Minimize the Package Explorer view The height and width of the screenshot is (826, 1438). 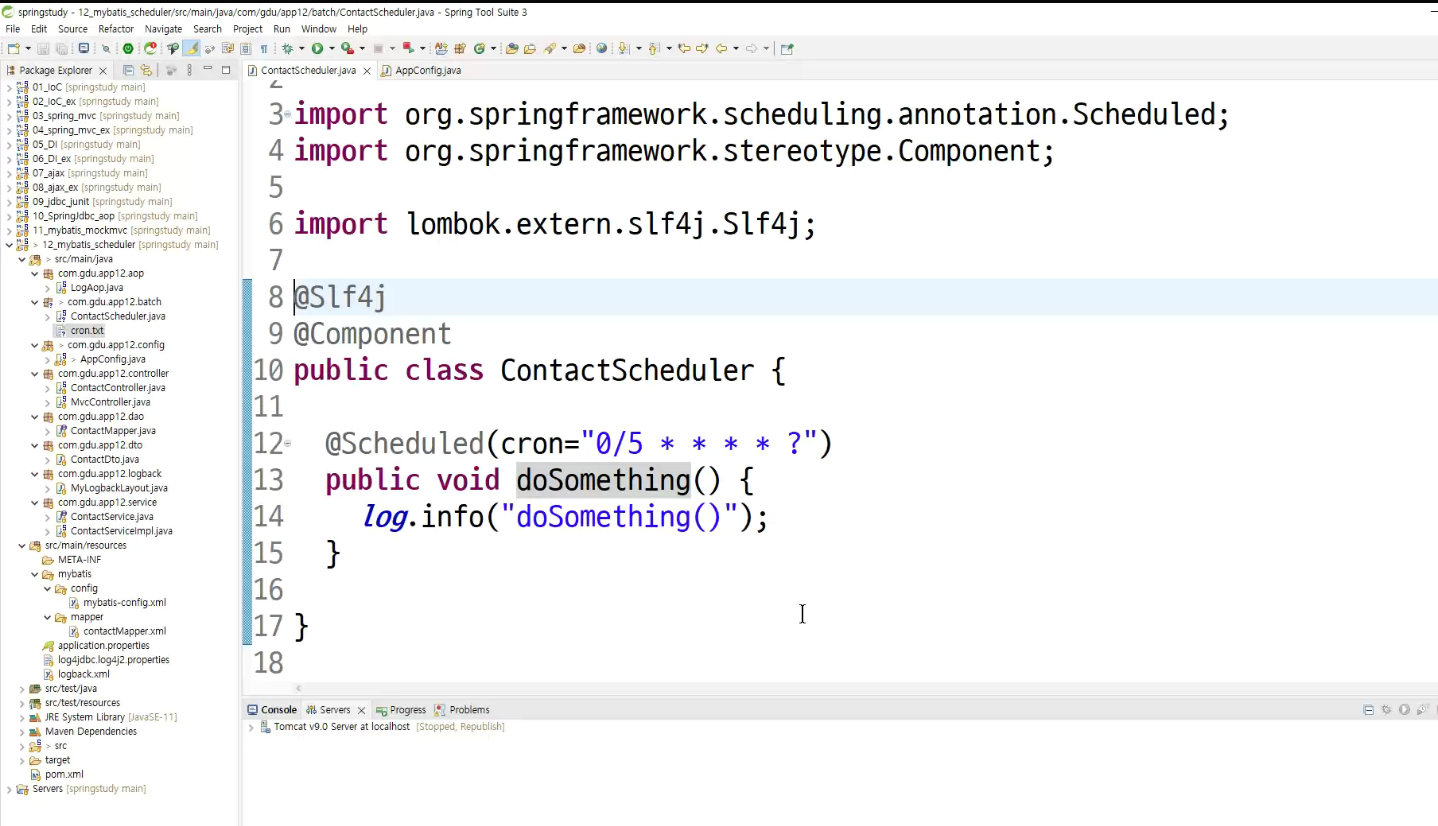pos(207,69)
